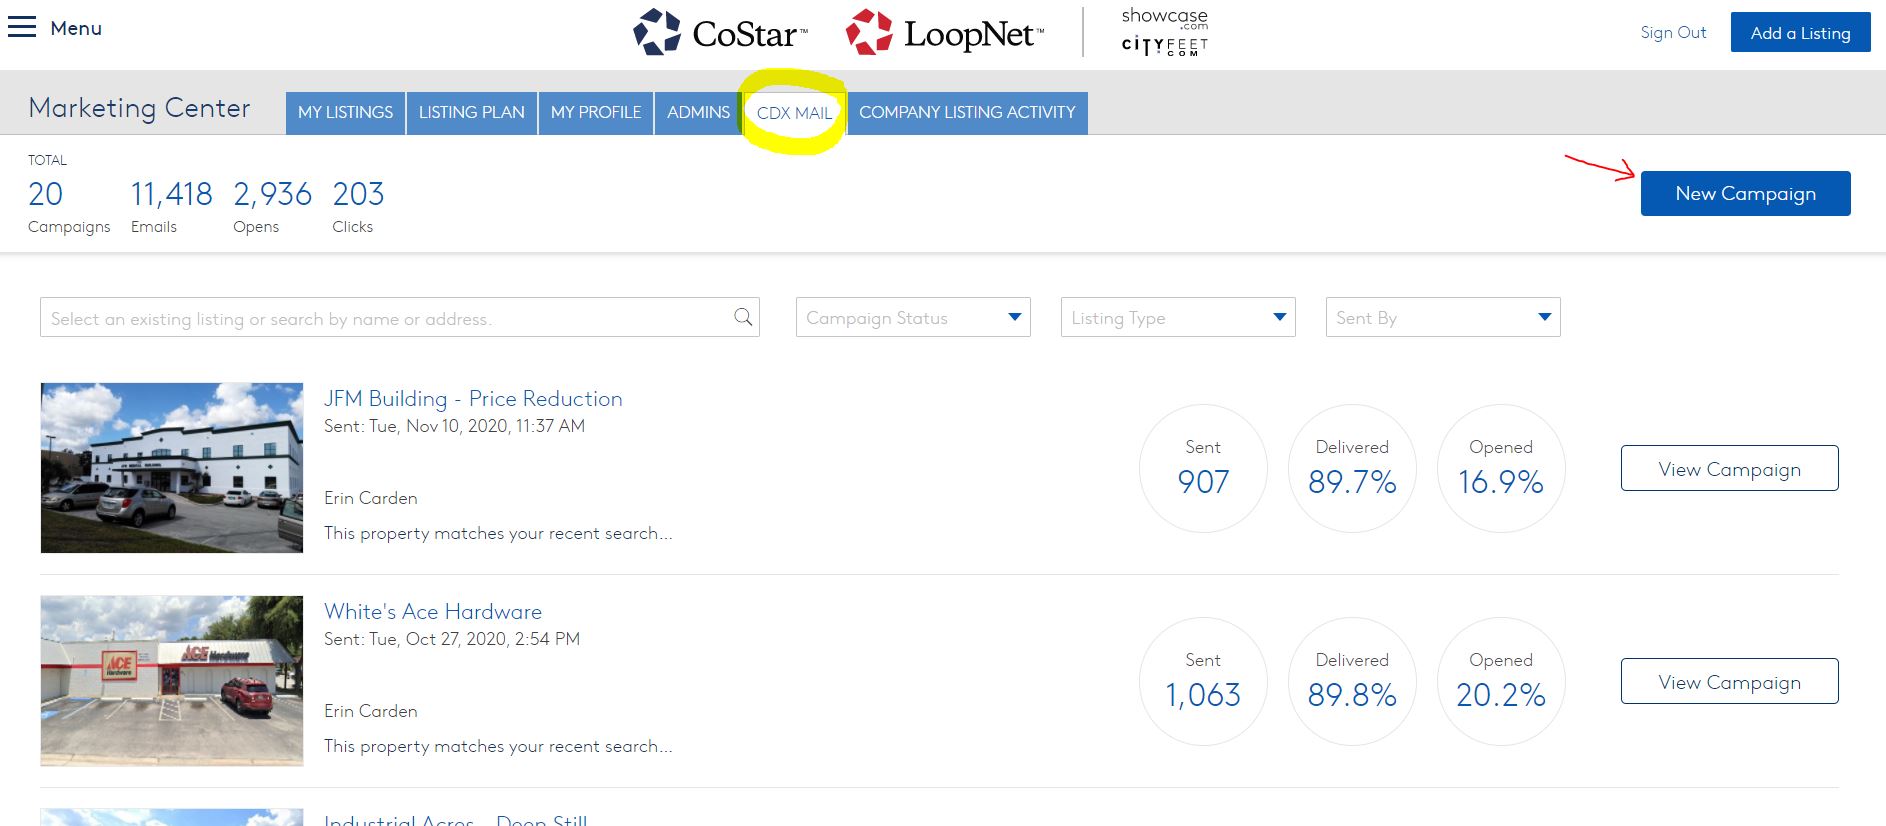Click the Add a Listing button
This screenshot has width=1886, height=826.
(x=1800, y=33)
